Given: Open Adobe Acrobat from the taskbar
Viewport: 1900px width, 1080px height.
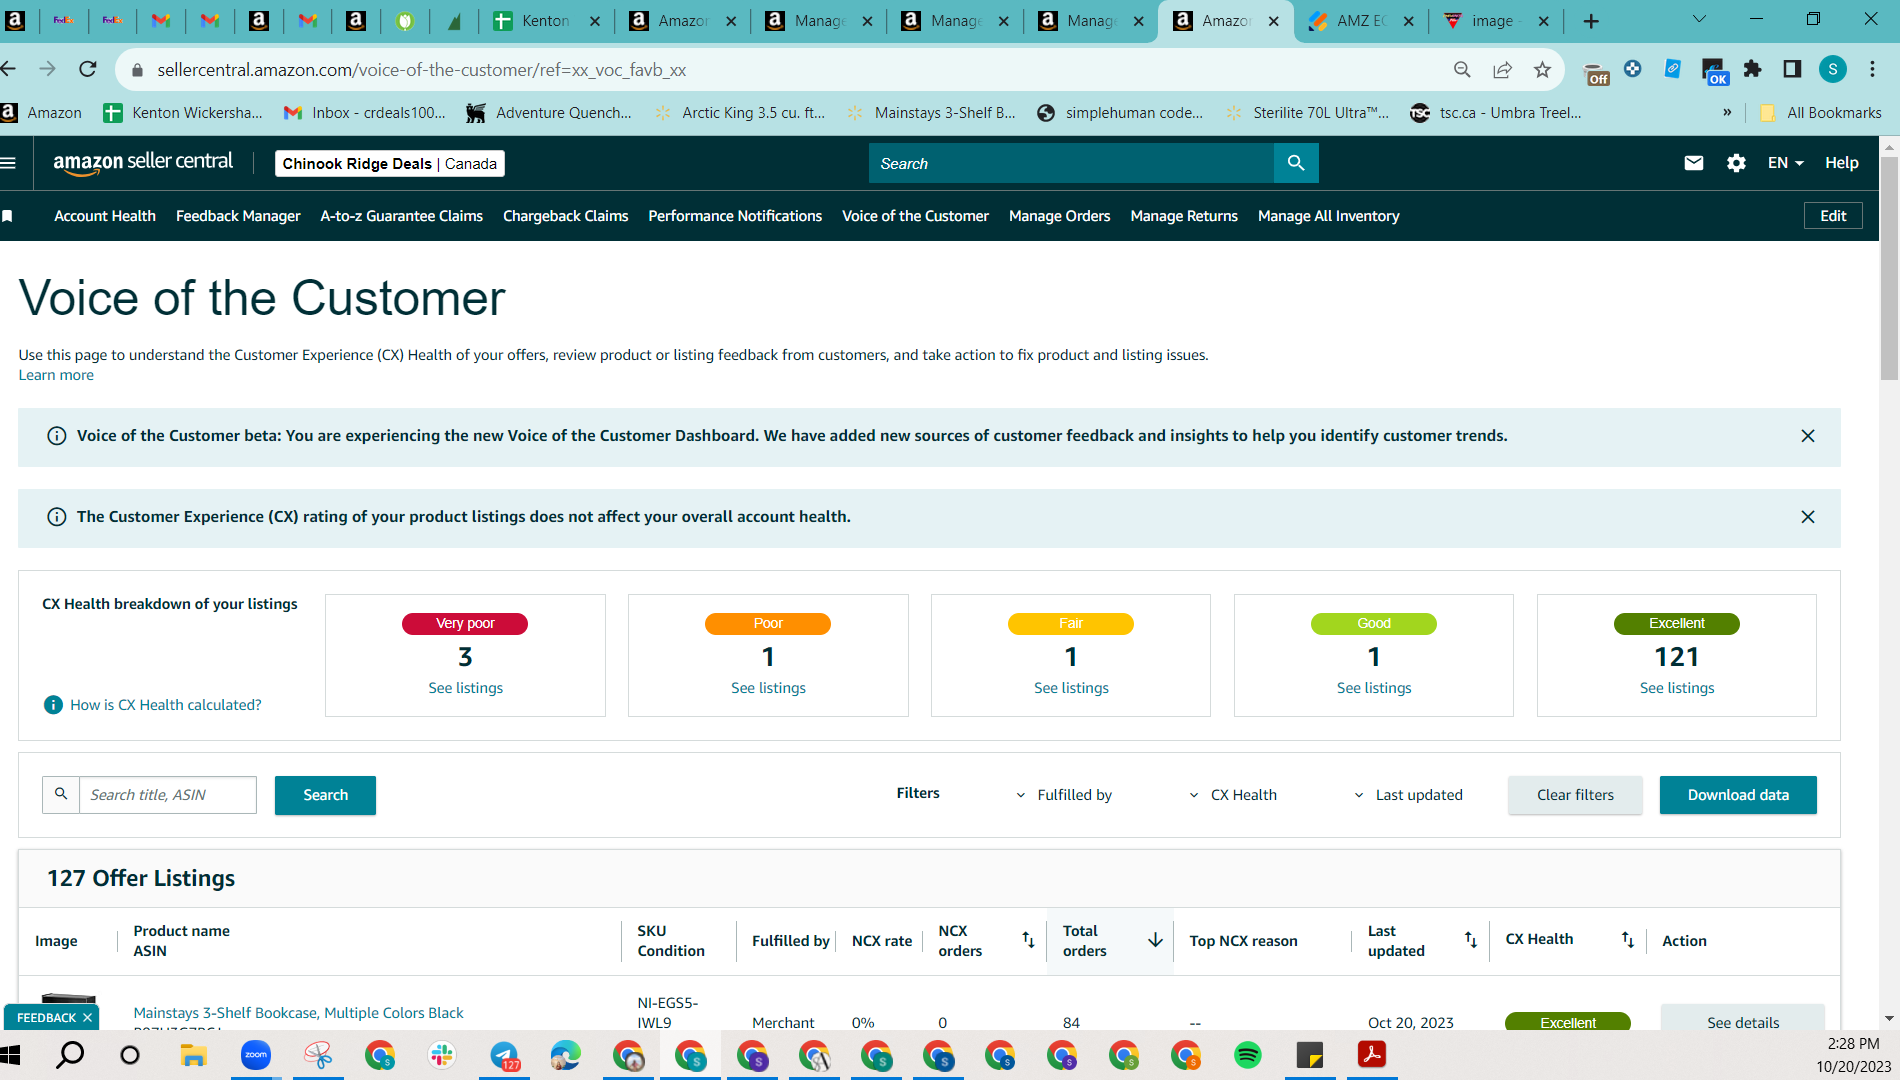Looking at the screenshot, I should (x=1372, y=1055).
